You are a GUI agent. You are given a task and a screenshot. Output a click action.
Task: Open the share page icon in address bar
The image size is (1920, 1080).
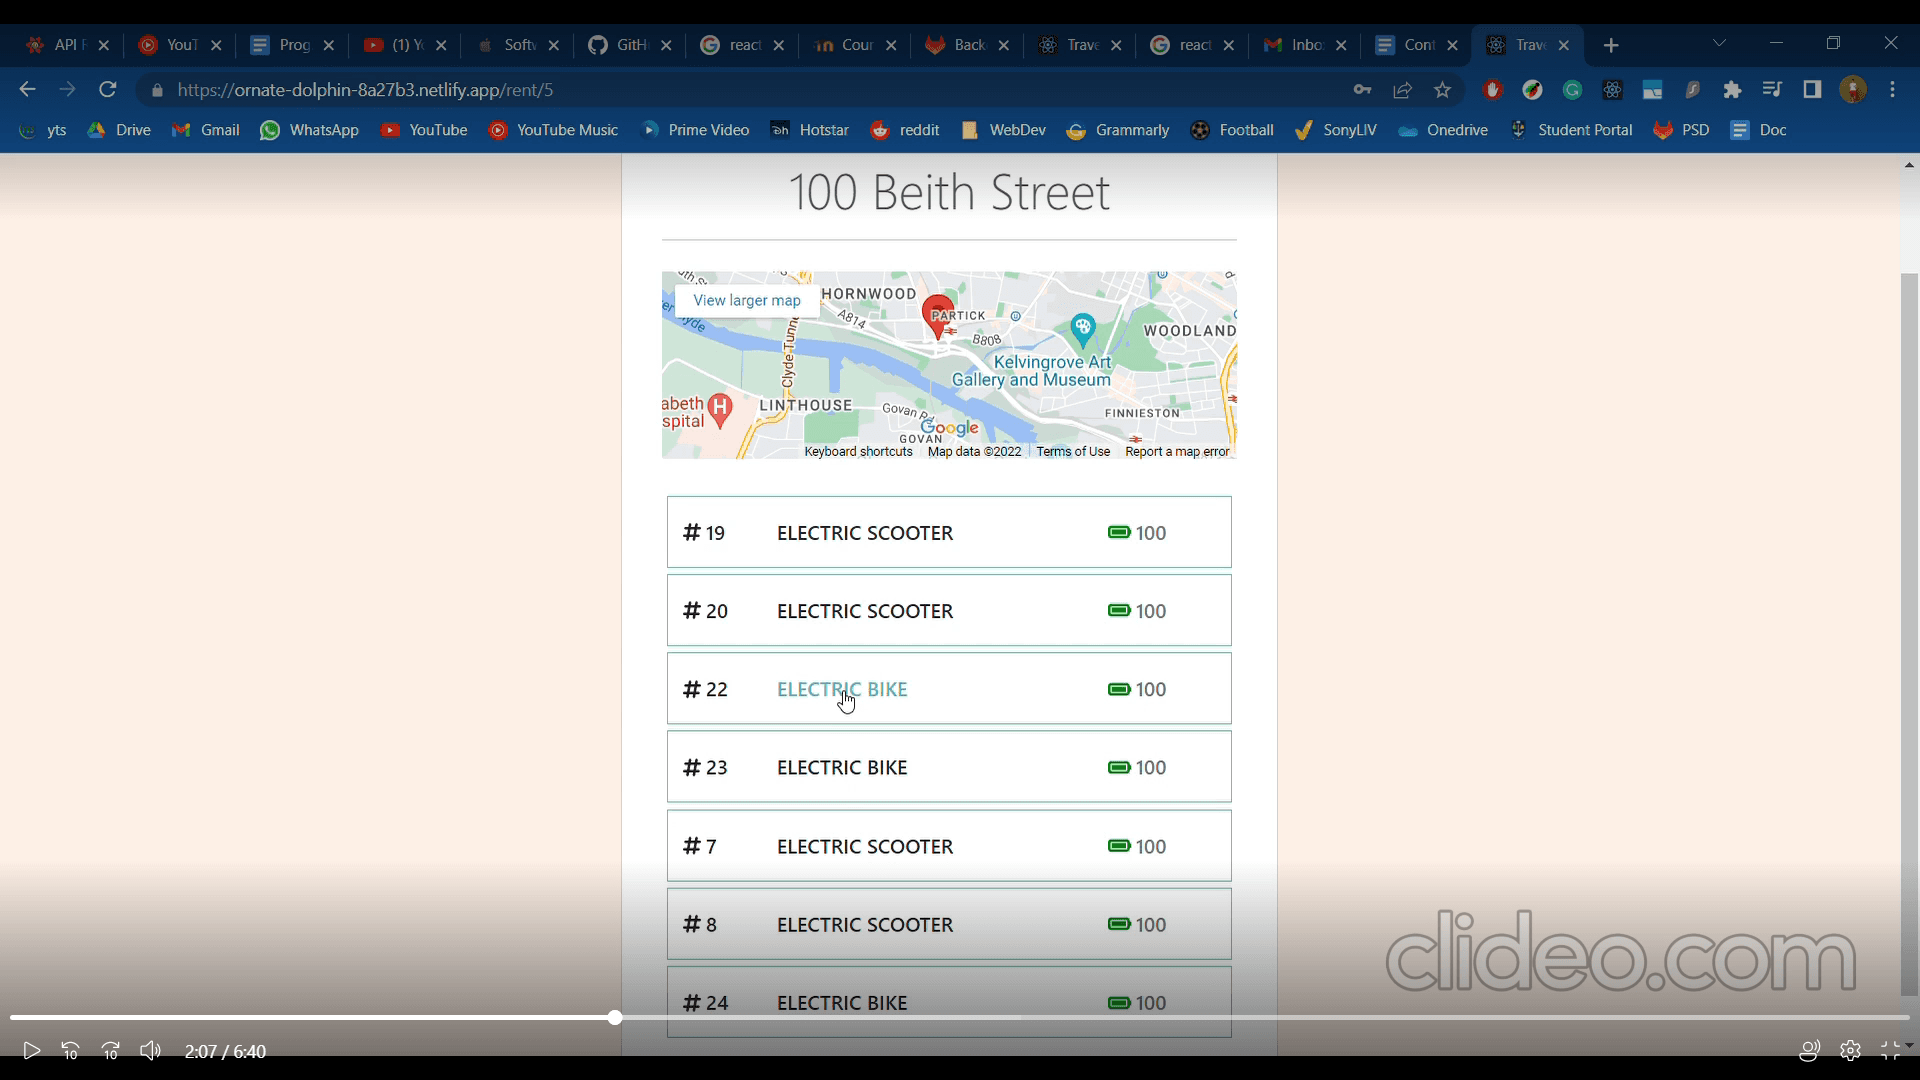point(1402,90)
